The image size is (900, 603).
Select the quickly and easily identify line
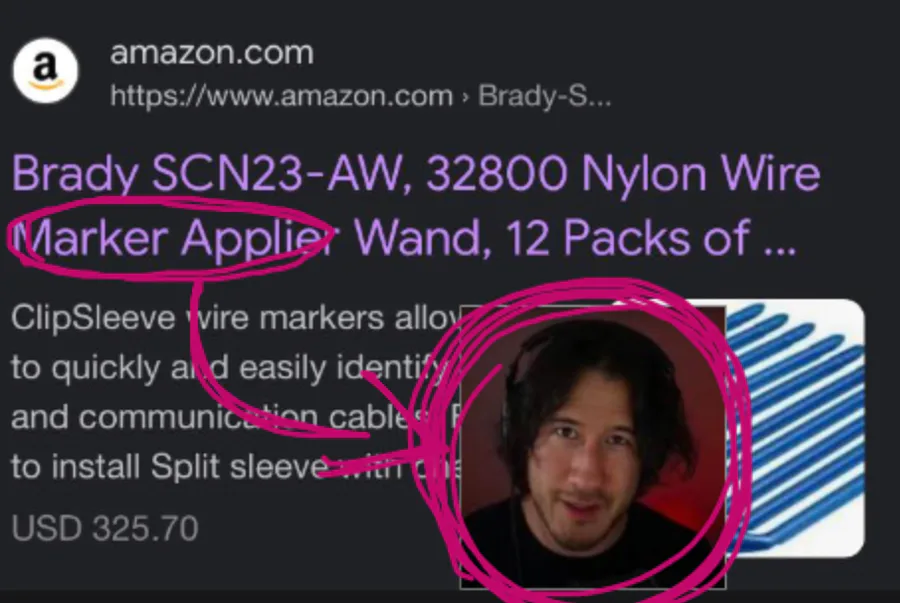tap(232, 367)
